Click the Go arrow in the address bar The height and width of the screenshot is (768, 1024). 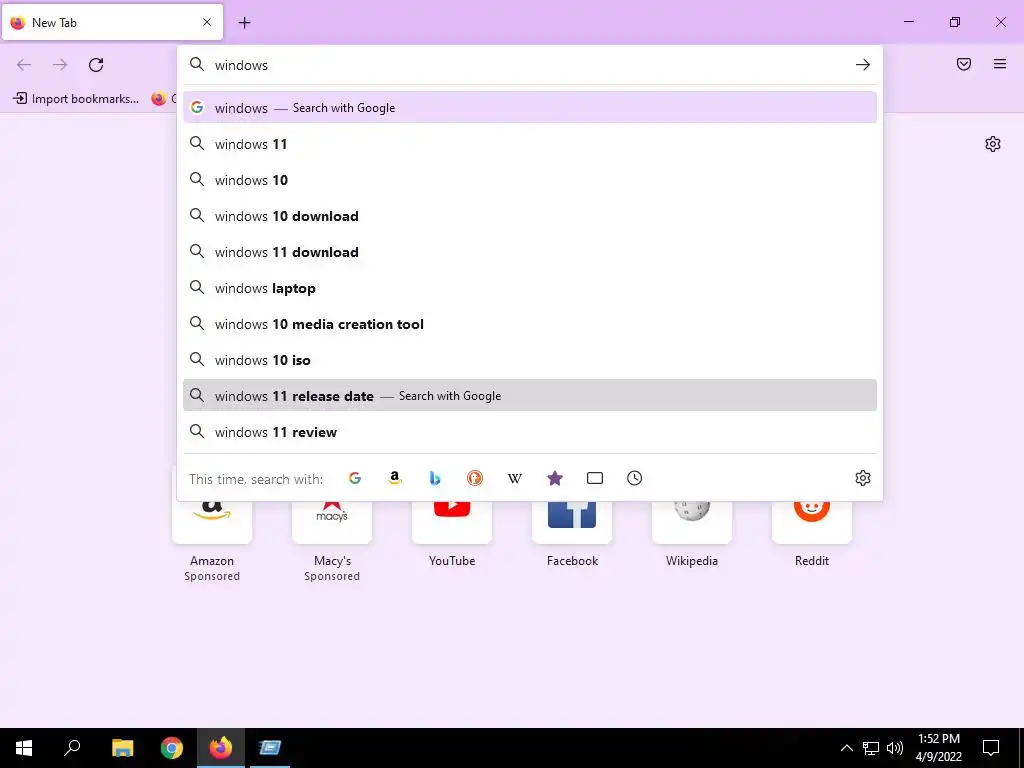863,65
